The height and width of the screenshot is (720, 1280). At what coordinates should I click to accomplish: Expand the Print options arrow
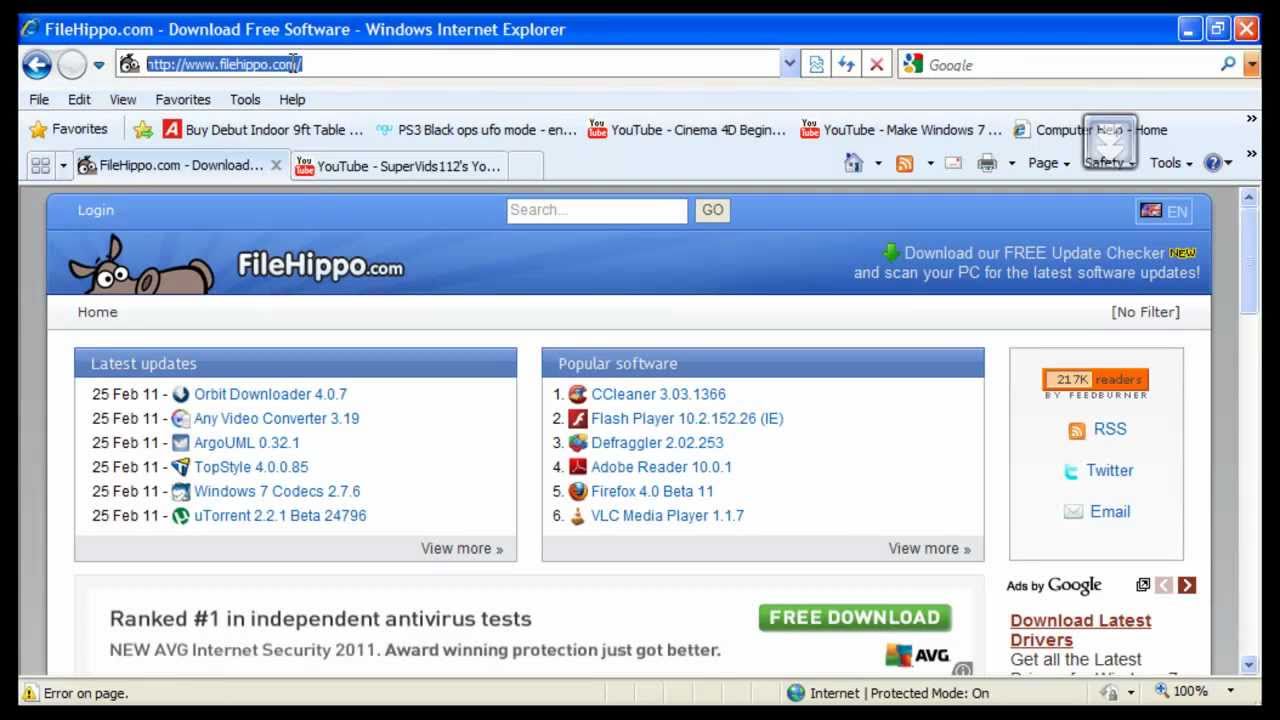tap(1012, 163)
